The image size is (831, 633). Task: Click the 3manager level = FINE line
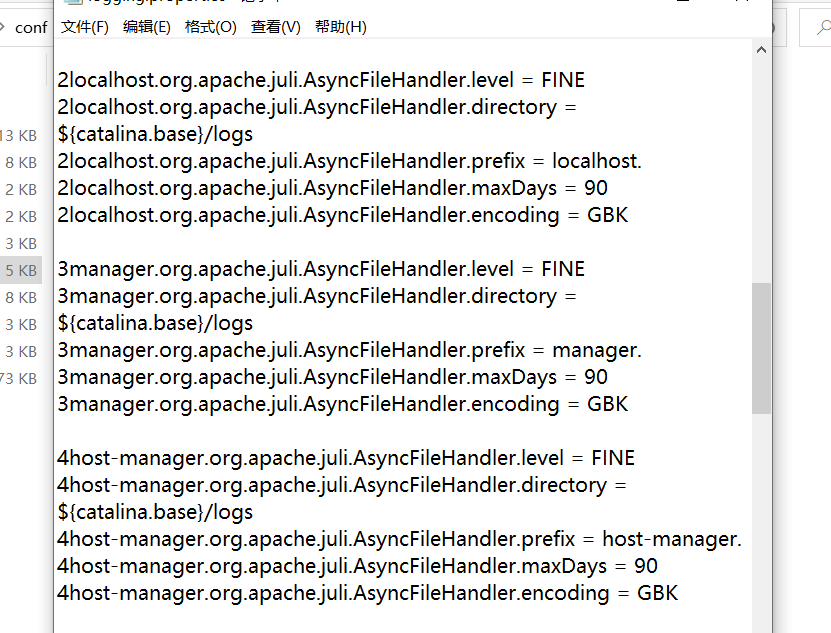pyautogui.click(x=321, y=269)
